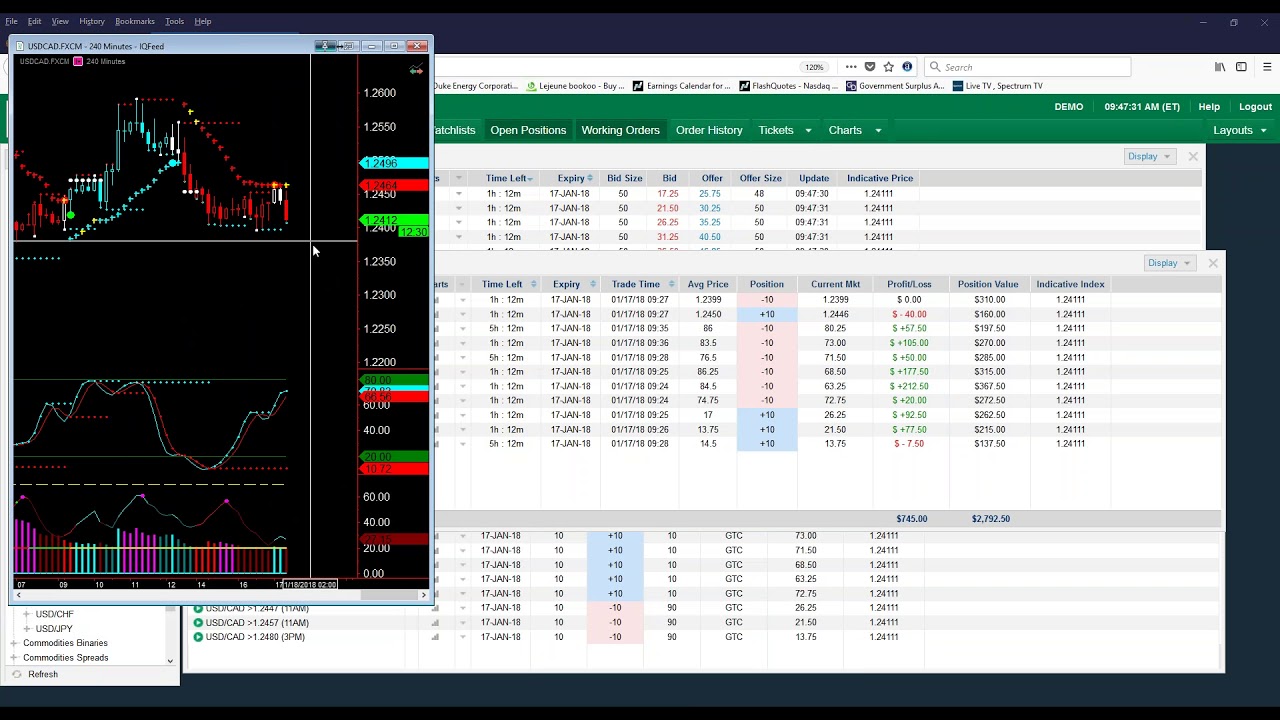Open the Earnings Calendar bookmark
This screenshot has width=1280, height=720.
(682, 86)
